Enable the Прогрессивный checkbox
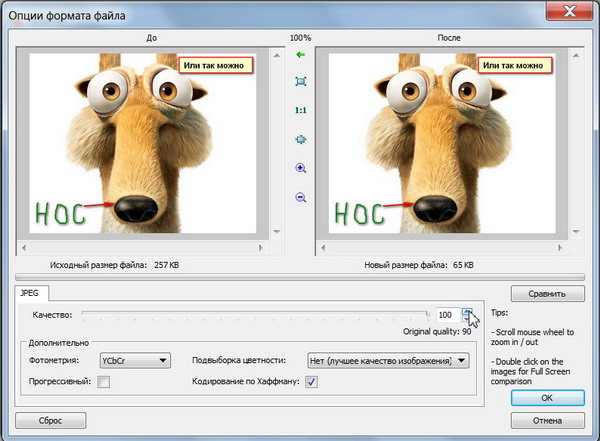The image size is (600, 441). [x=103, y=382]
